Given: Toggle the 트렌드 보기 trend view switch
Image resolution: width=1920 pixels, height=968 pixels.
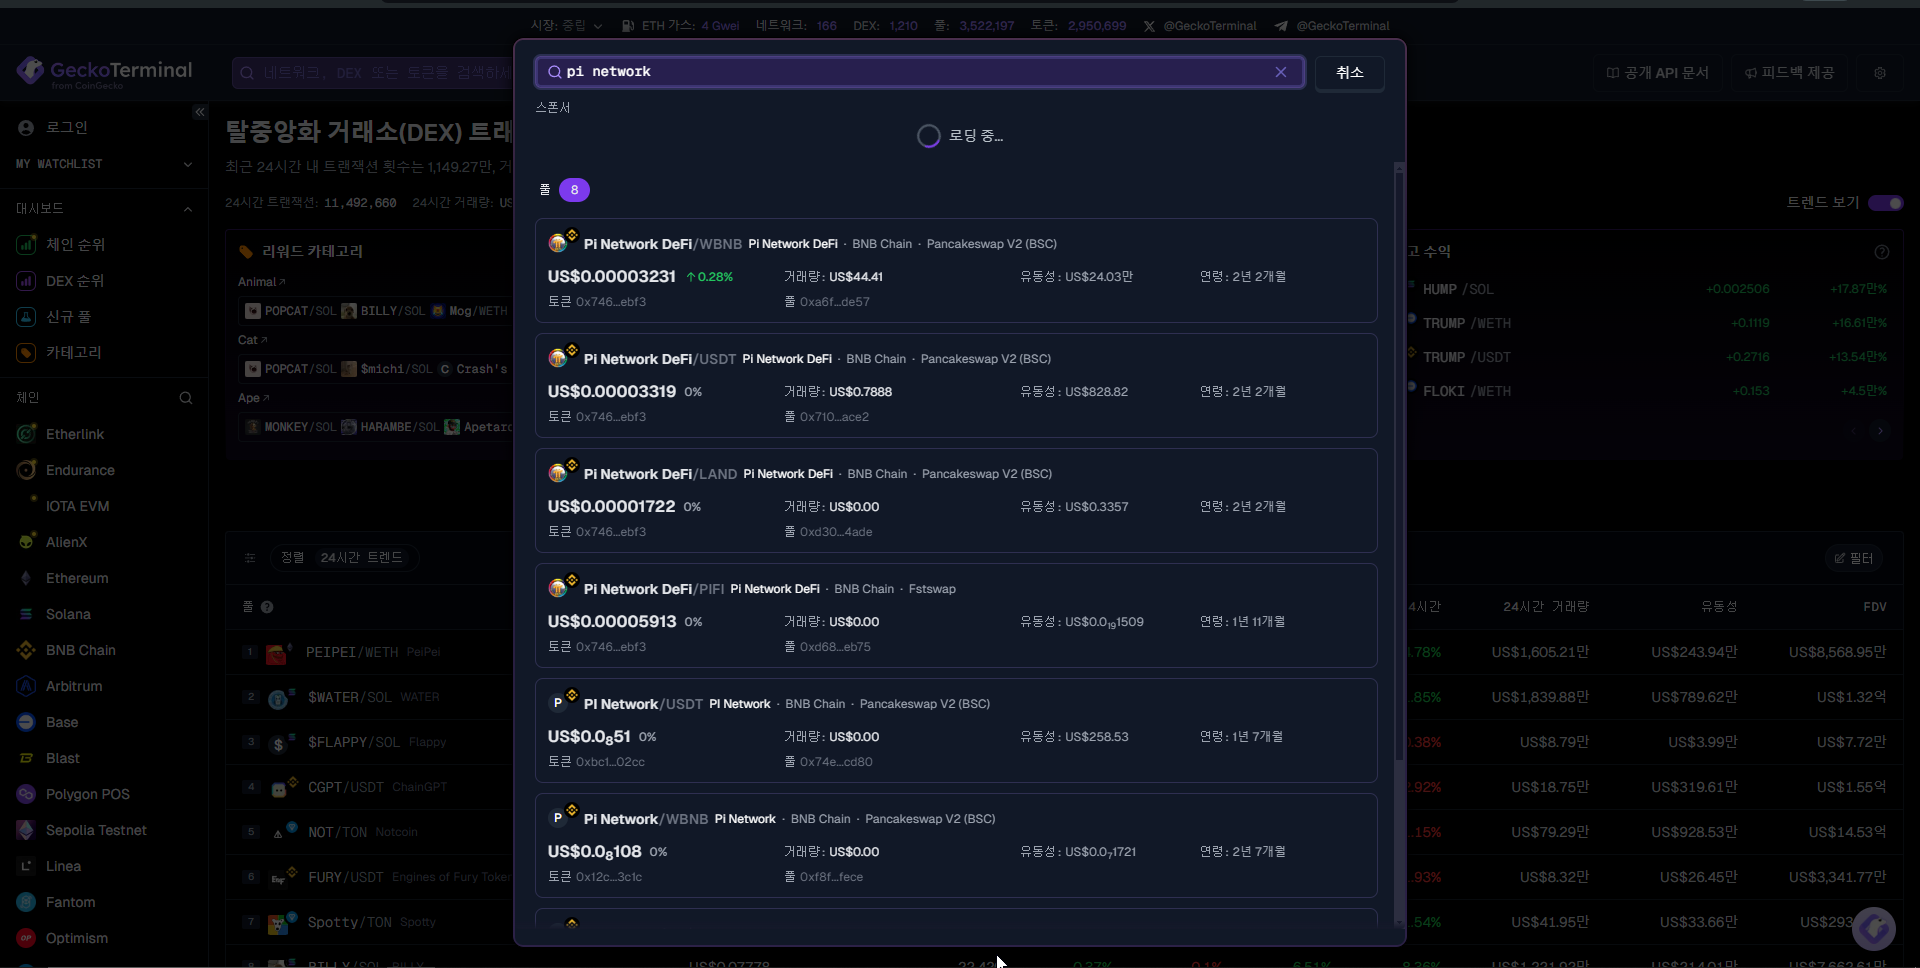Looking at the screenshot, I should 1885,203.
